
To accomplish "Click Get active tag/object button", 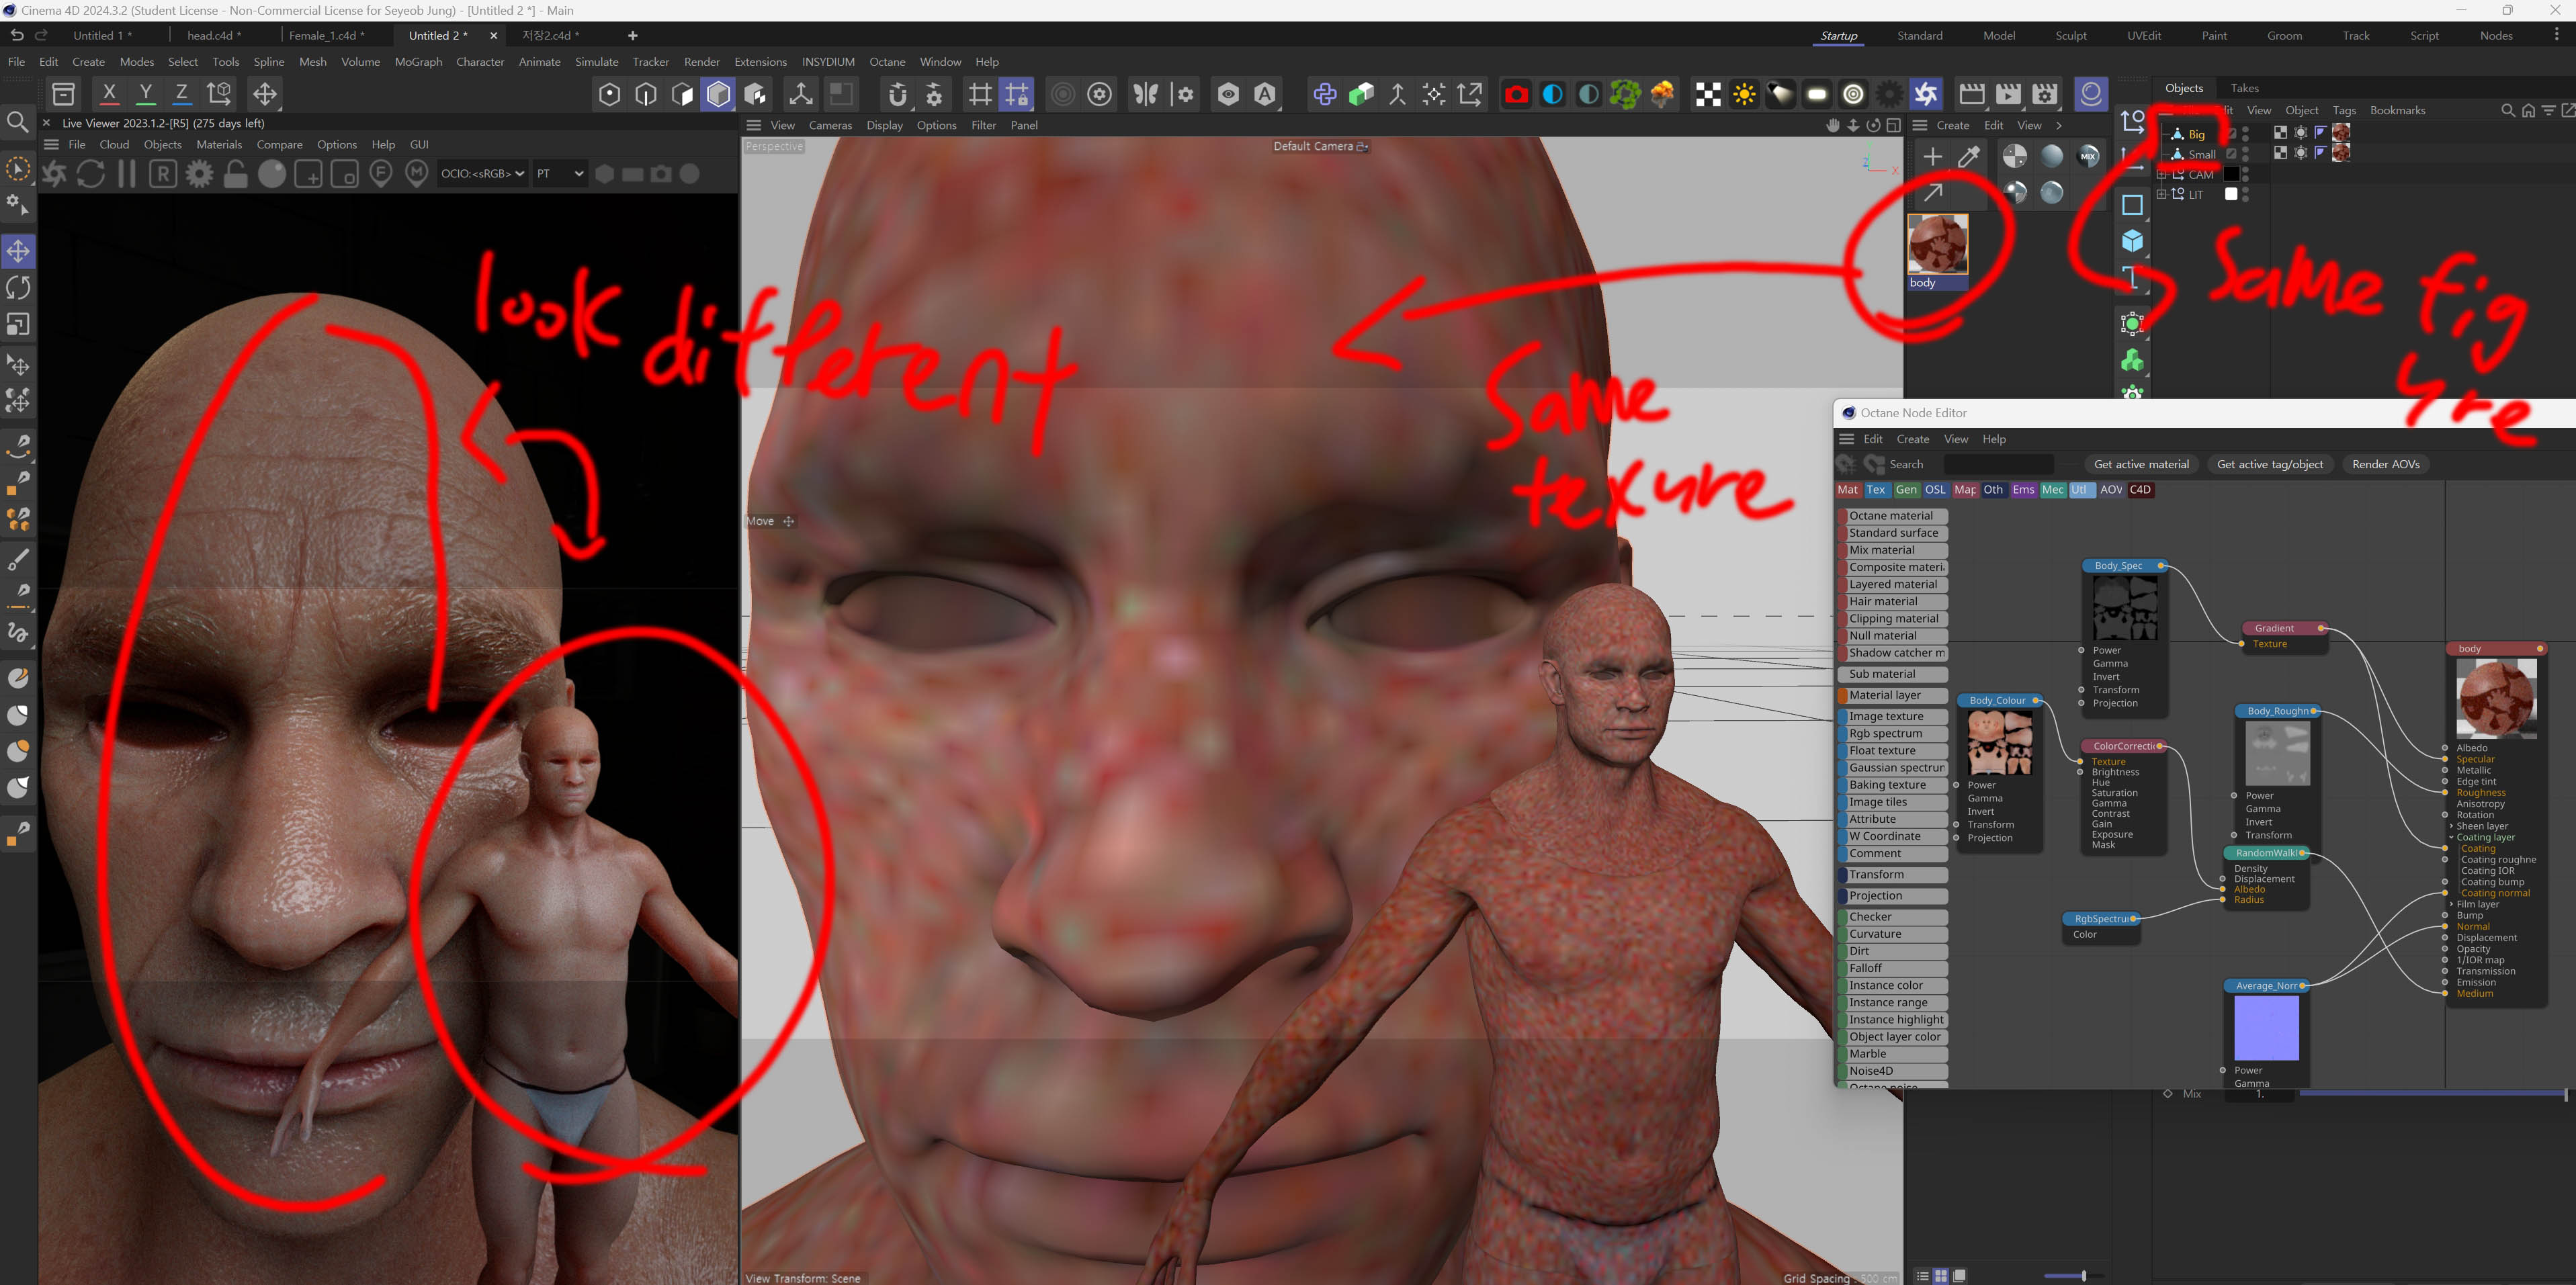I will 2270,464.
